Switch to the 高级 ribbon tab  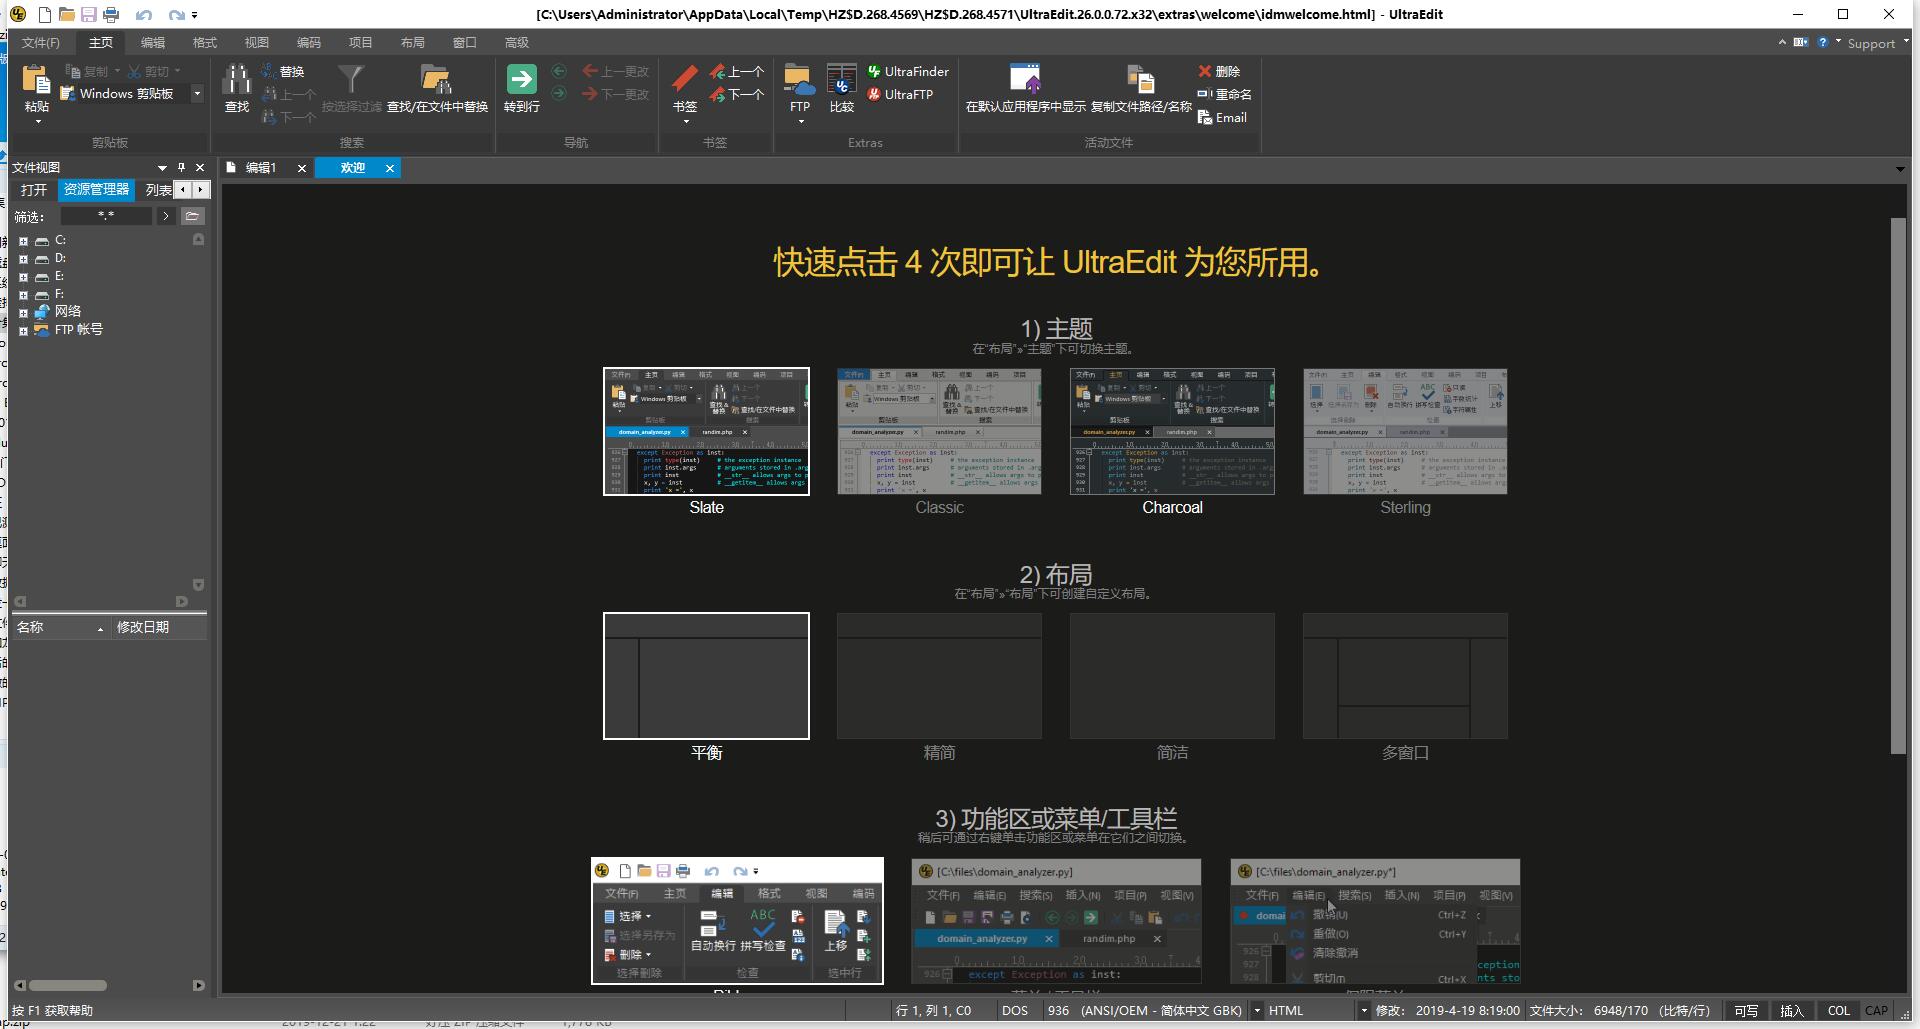tap(517, 42)
